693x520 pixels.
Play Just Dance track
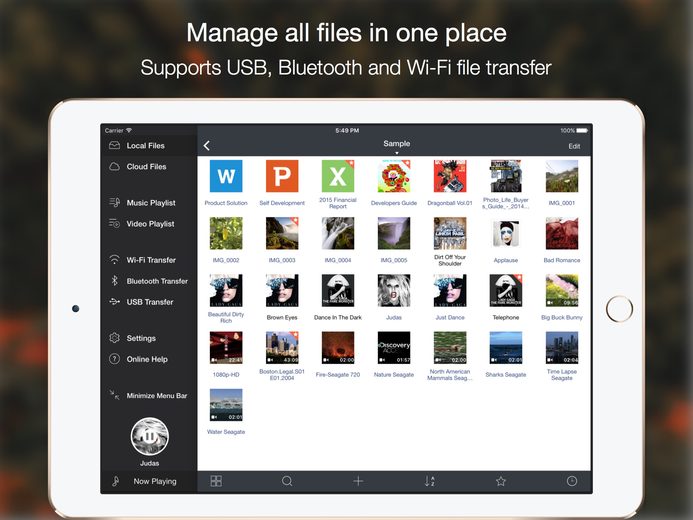point(450,290)
